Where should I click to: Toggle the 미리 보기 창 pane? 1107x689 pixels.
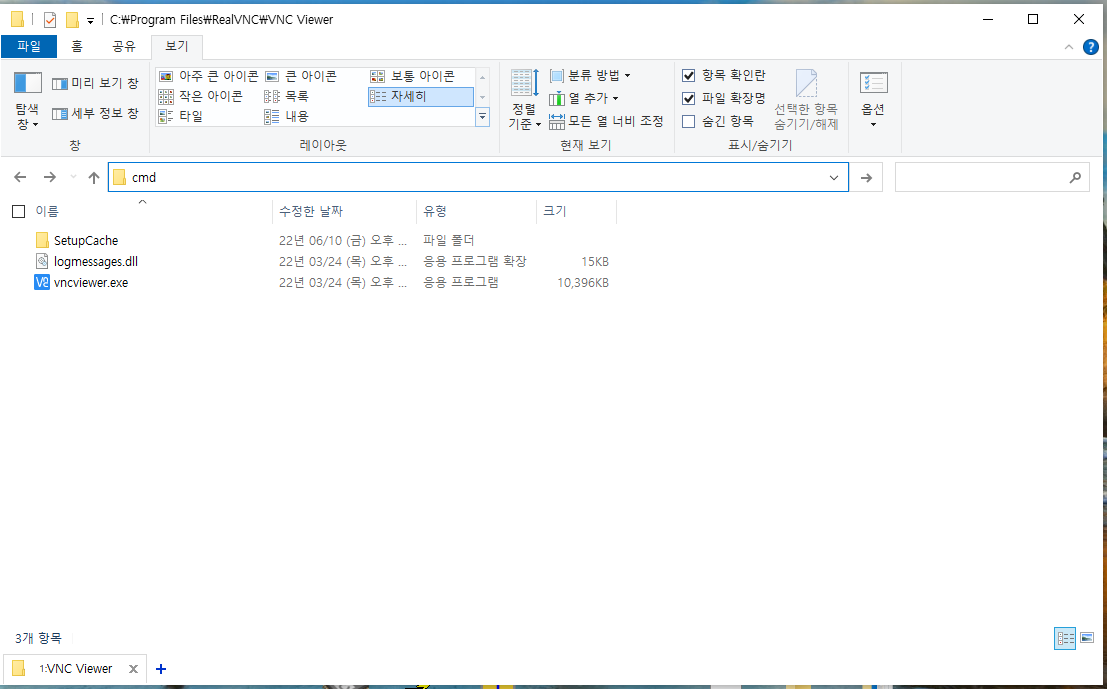coord(95,83)
